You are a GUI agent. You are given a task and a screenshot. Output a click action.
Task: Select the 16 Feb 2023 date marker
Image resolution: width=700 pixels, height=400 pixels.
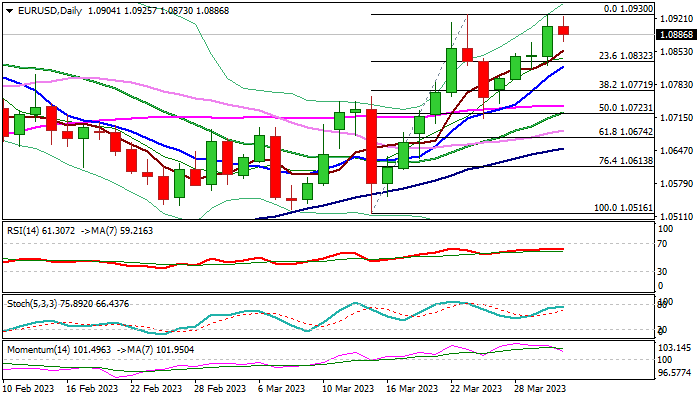92,389
